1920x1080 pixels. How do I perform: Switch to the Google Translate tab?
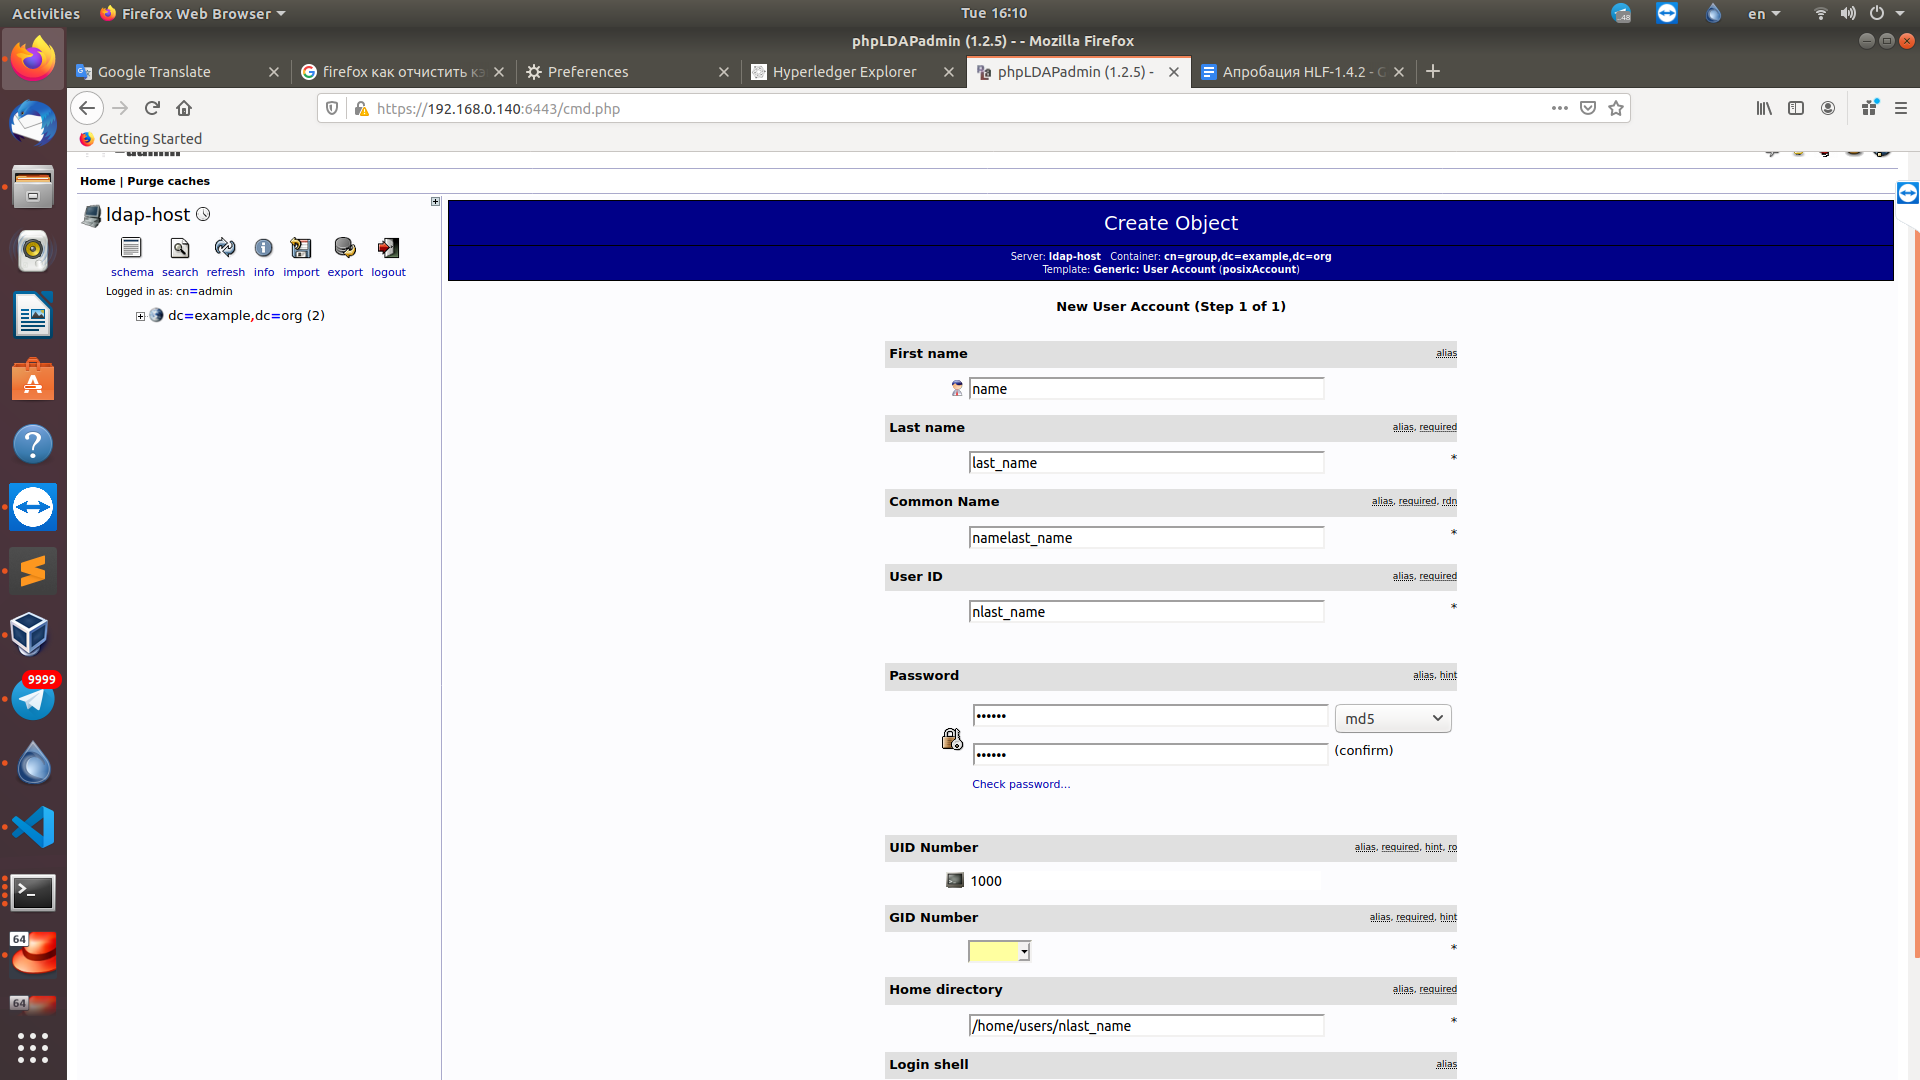pyautogui.click(x=155, y=72)
